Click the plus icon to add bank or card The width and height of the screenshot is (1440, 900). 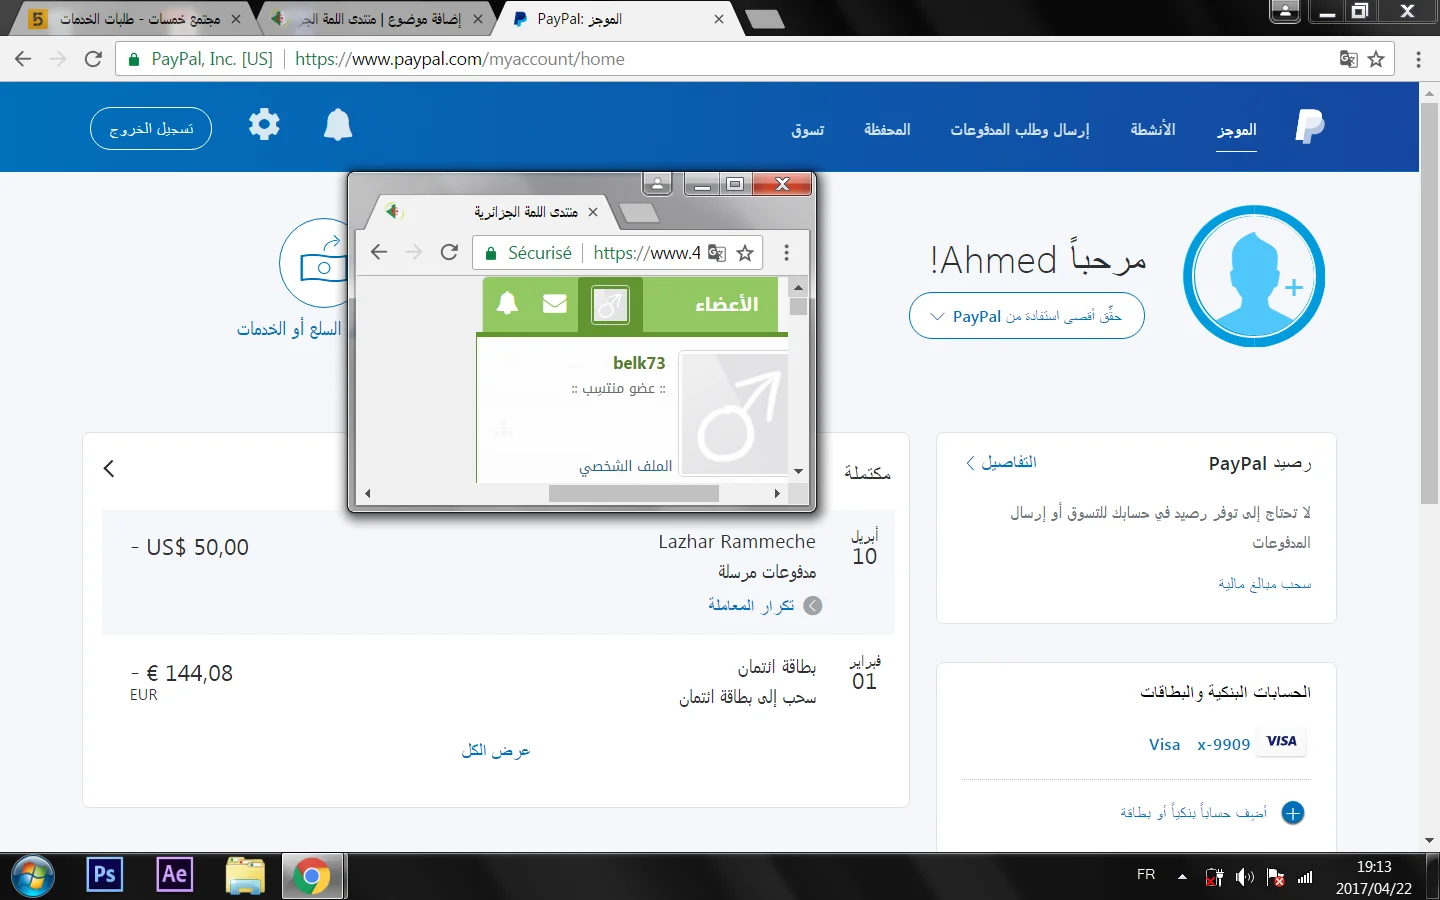1293,813
